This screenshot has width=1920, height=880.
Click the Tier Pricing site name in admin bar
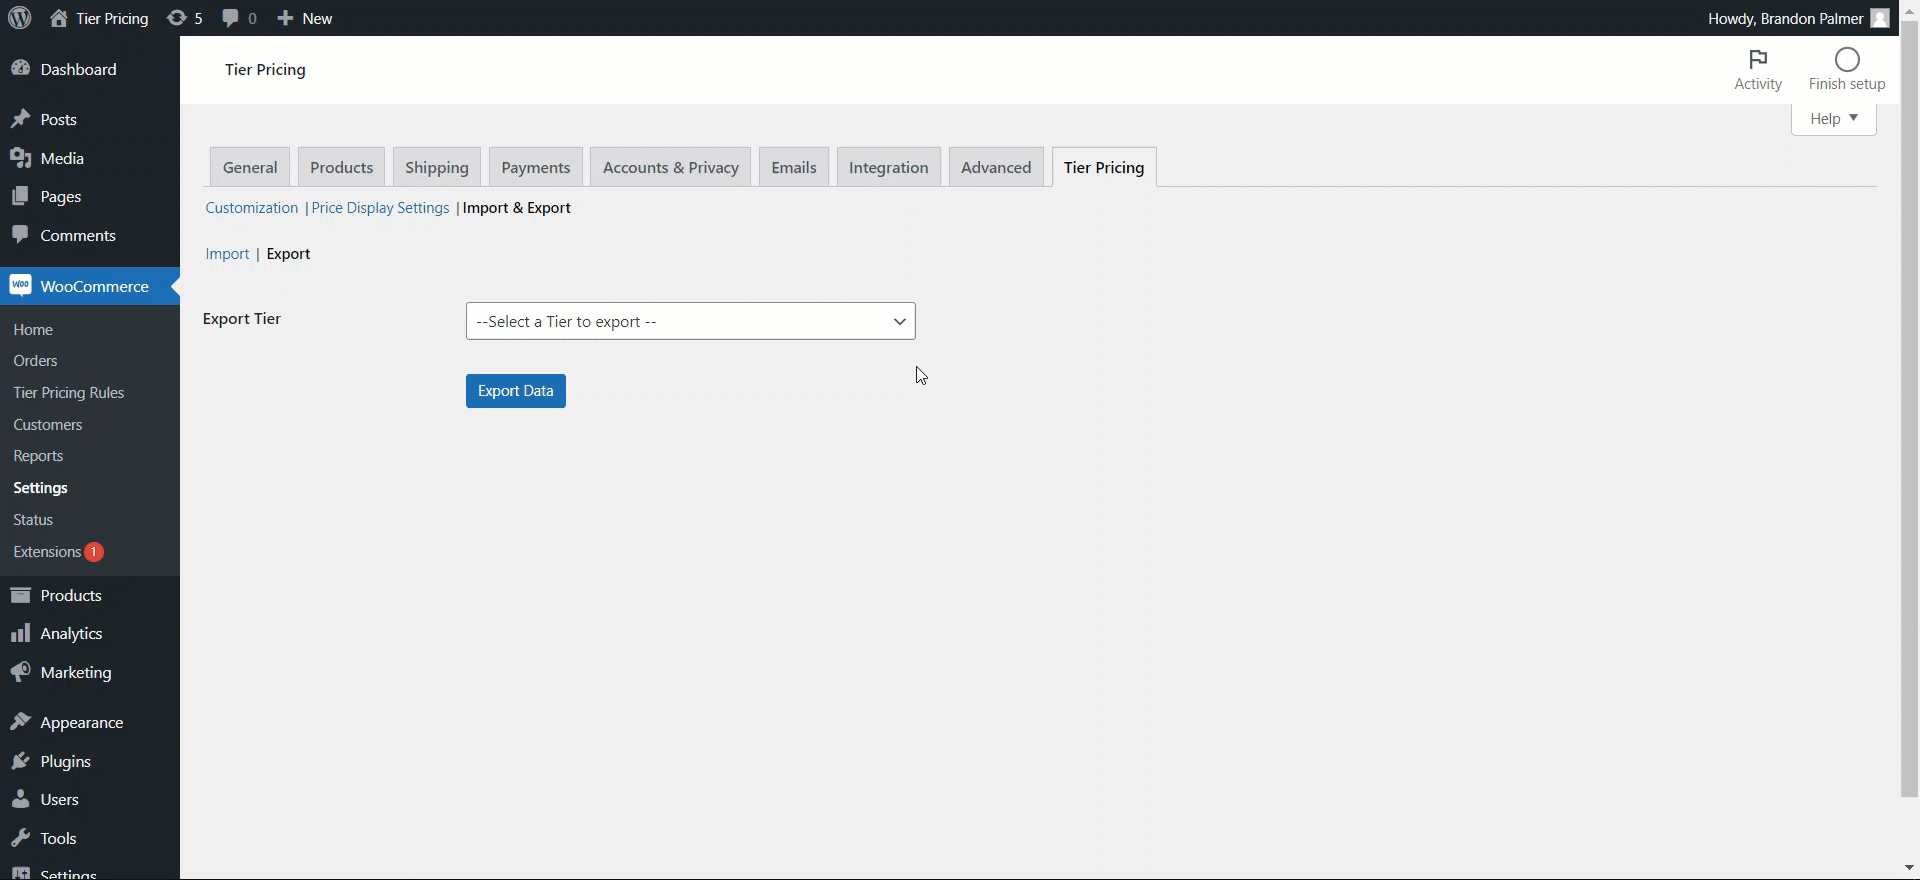112,18
